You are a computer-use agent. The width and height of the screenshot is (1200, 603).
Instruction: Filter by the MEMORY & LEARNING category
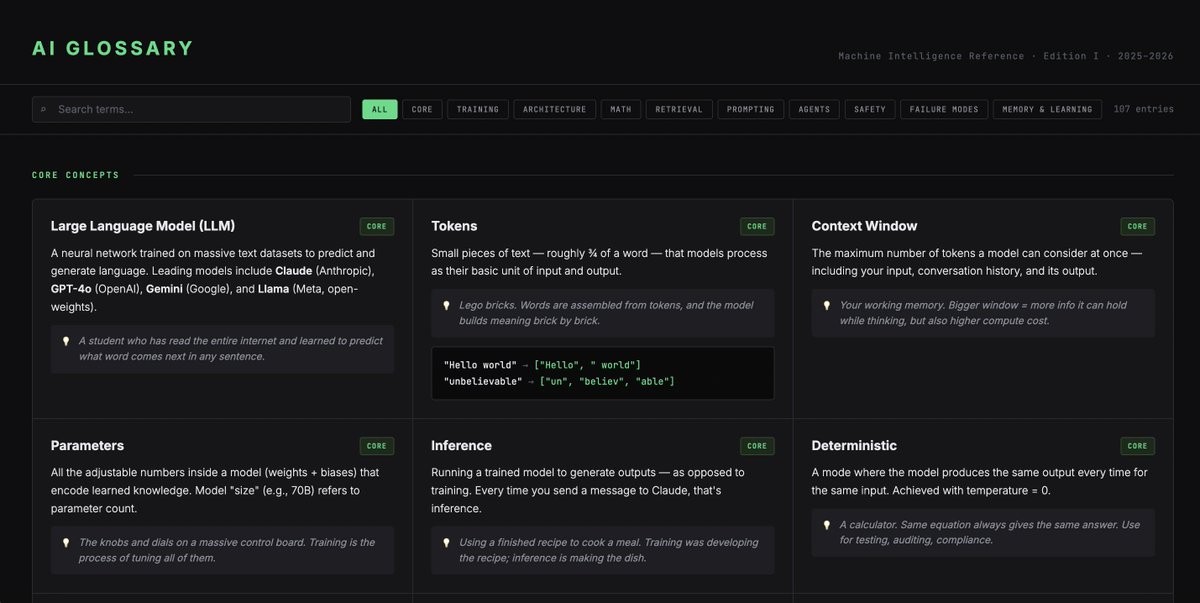click(1047, 109)
